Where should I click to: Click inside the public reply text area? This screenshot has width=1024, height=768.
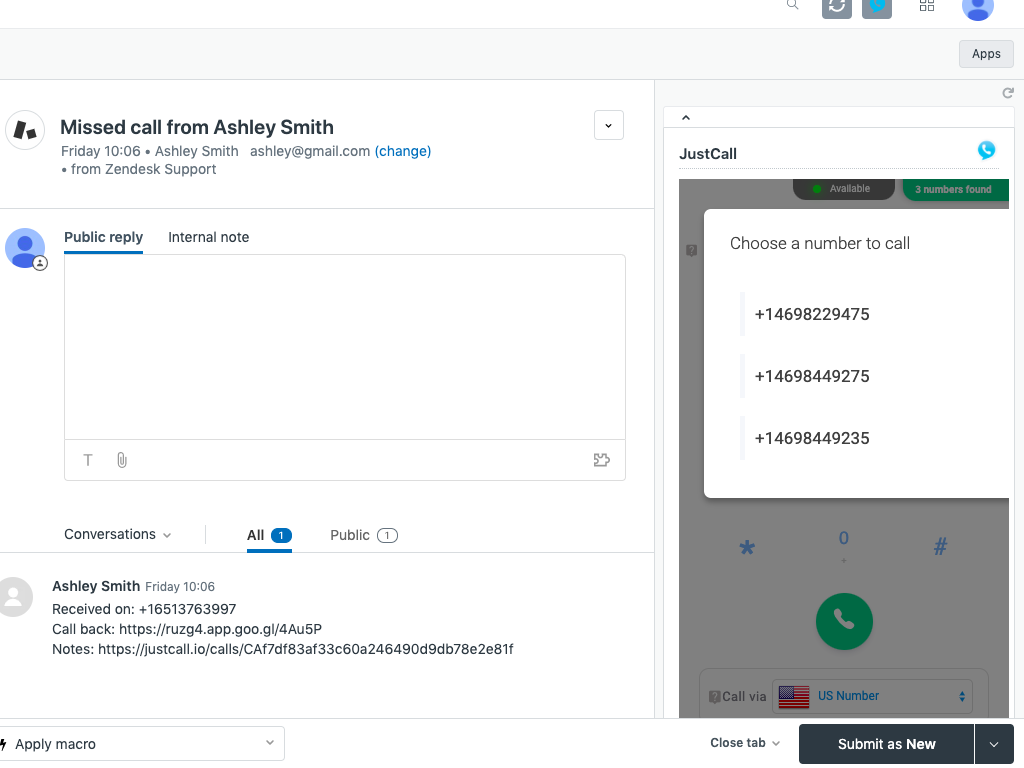tap(344, 345)
